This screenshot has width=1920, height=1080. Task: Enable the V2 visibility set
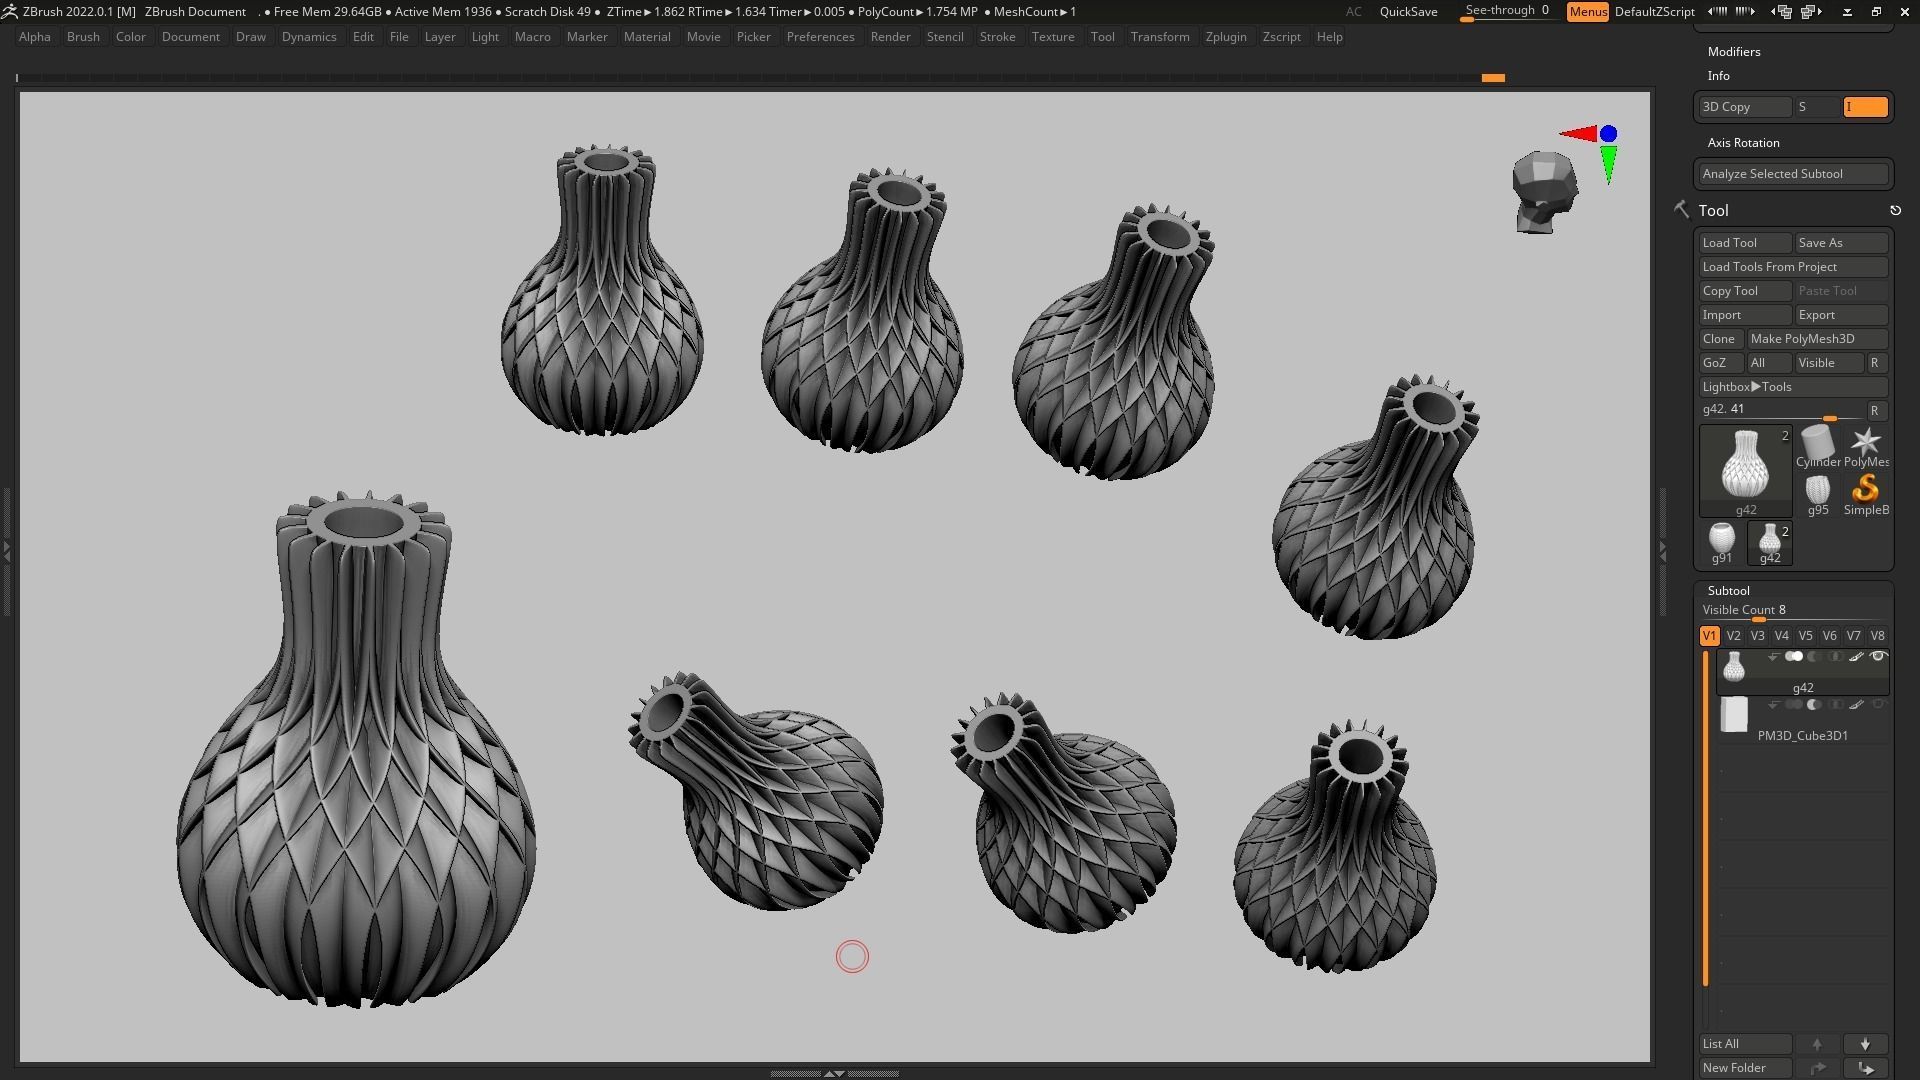point(1733,636)
